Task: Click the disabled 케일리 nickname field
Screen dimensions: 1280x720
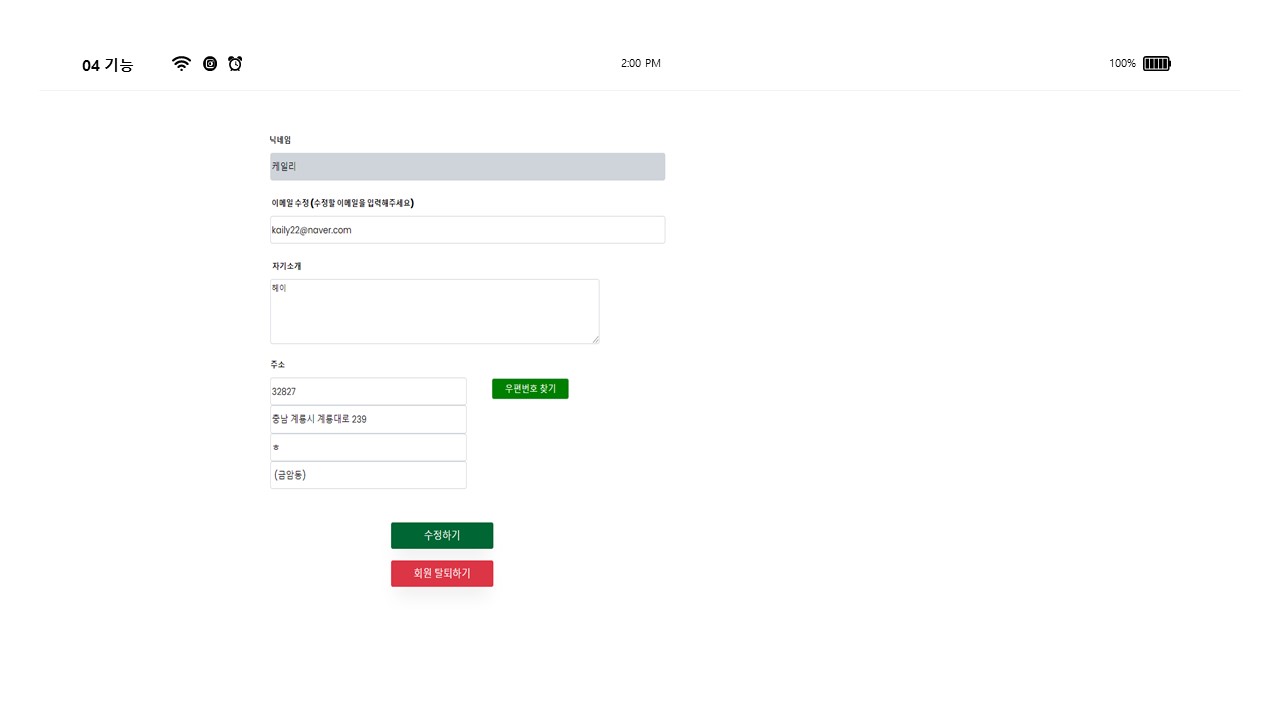Action: 467,166
